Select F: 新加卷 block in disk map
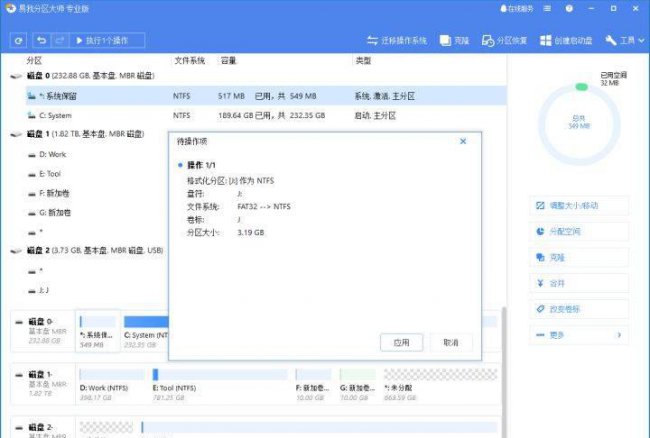650x438 pixels. [x=313, y=385]
